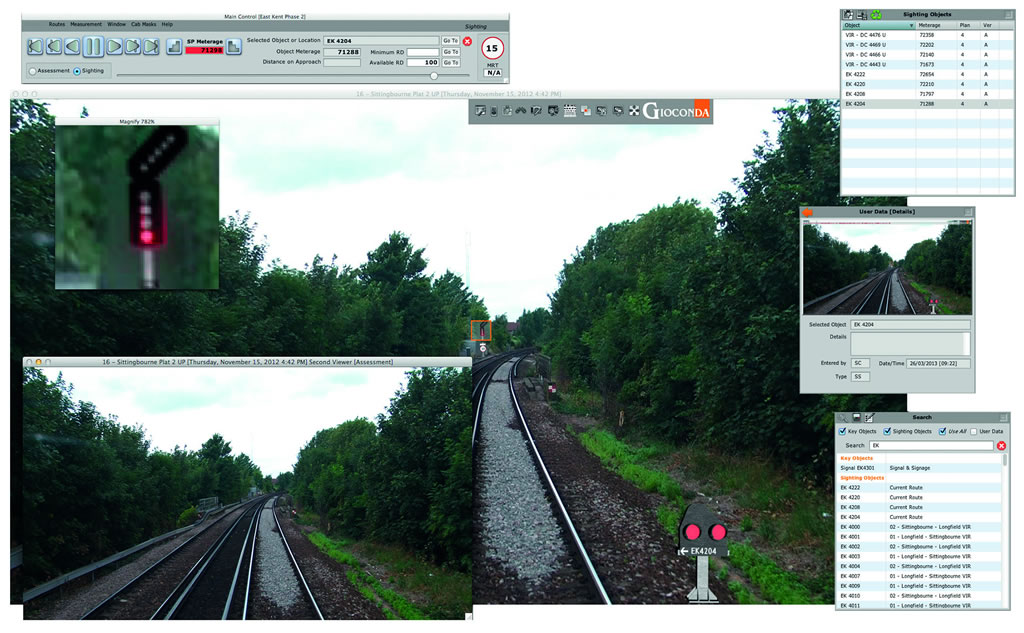The image size is (1024, 633).
Task: Clear selected object with the red X button
Action: tap(467, 41)
